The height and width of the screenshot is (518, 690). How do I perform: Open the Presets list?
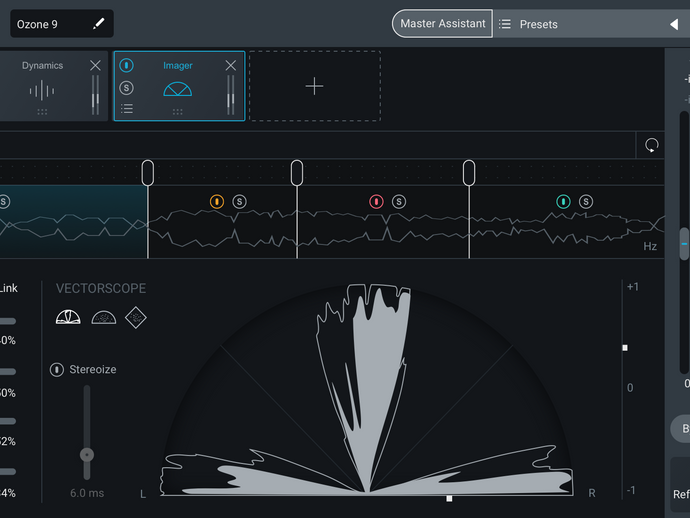coord(529,24)
